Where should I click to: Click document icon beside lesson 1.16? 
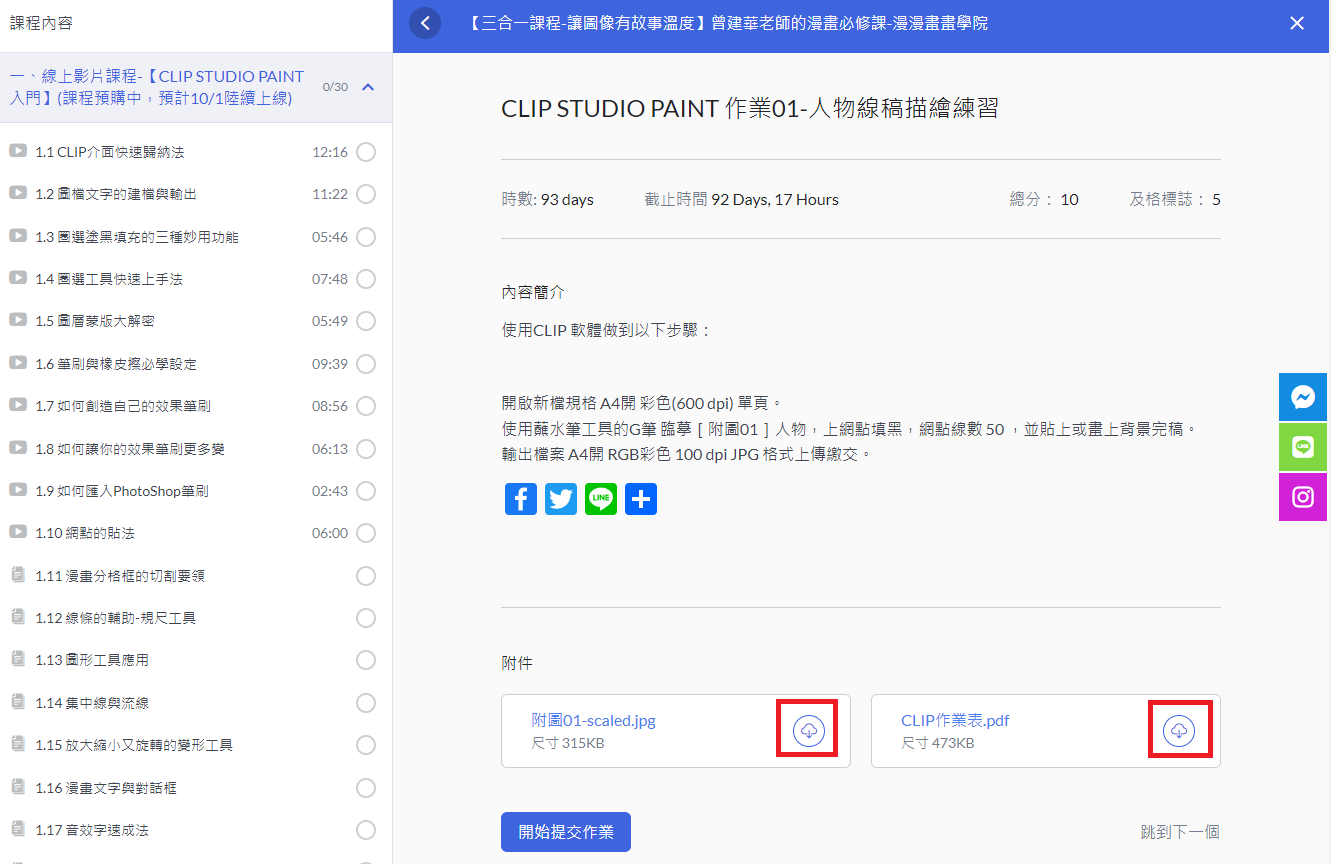tap(17, 787)
